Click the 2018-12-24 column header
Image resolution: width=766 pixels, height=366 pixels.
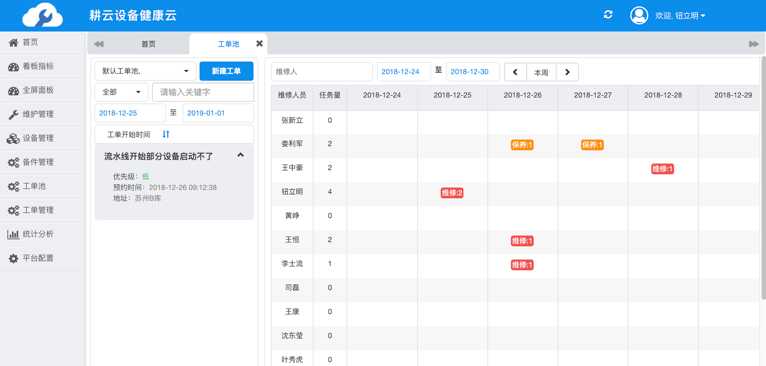(x=382, y=95)
